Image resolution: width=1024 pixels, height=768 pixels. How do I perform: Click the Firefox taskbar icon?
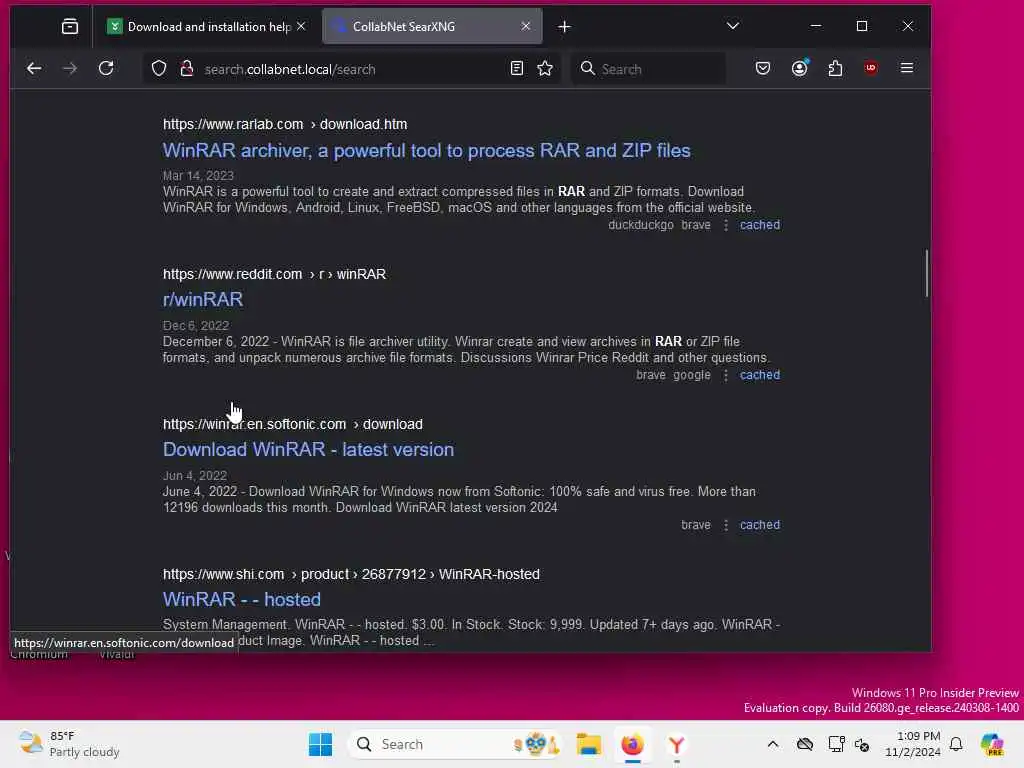632,744
